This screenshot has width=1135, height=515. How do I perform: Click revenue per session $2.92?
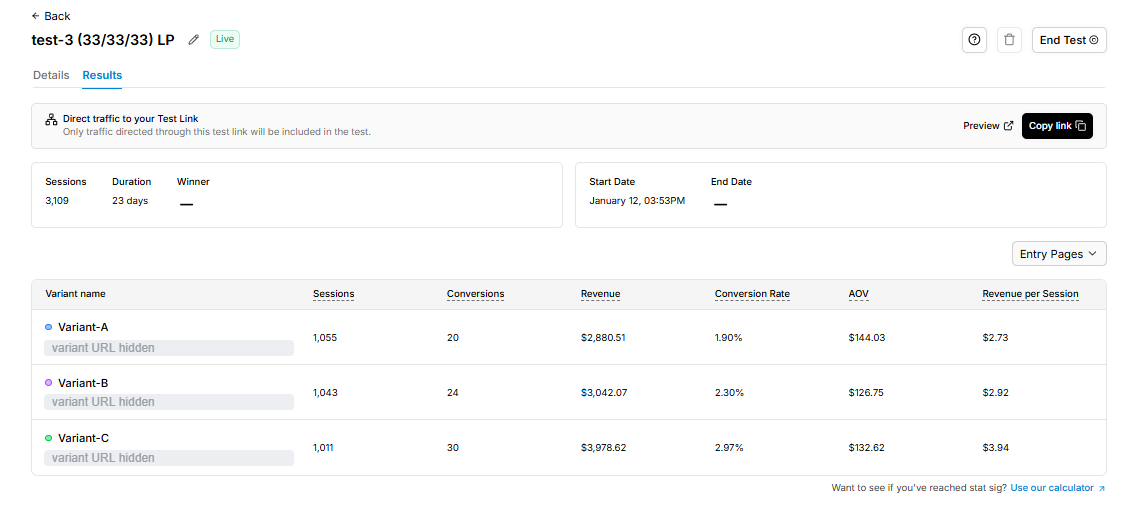[x=995, y=393]
